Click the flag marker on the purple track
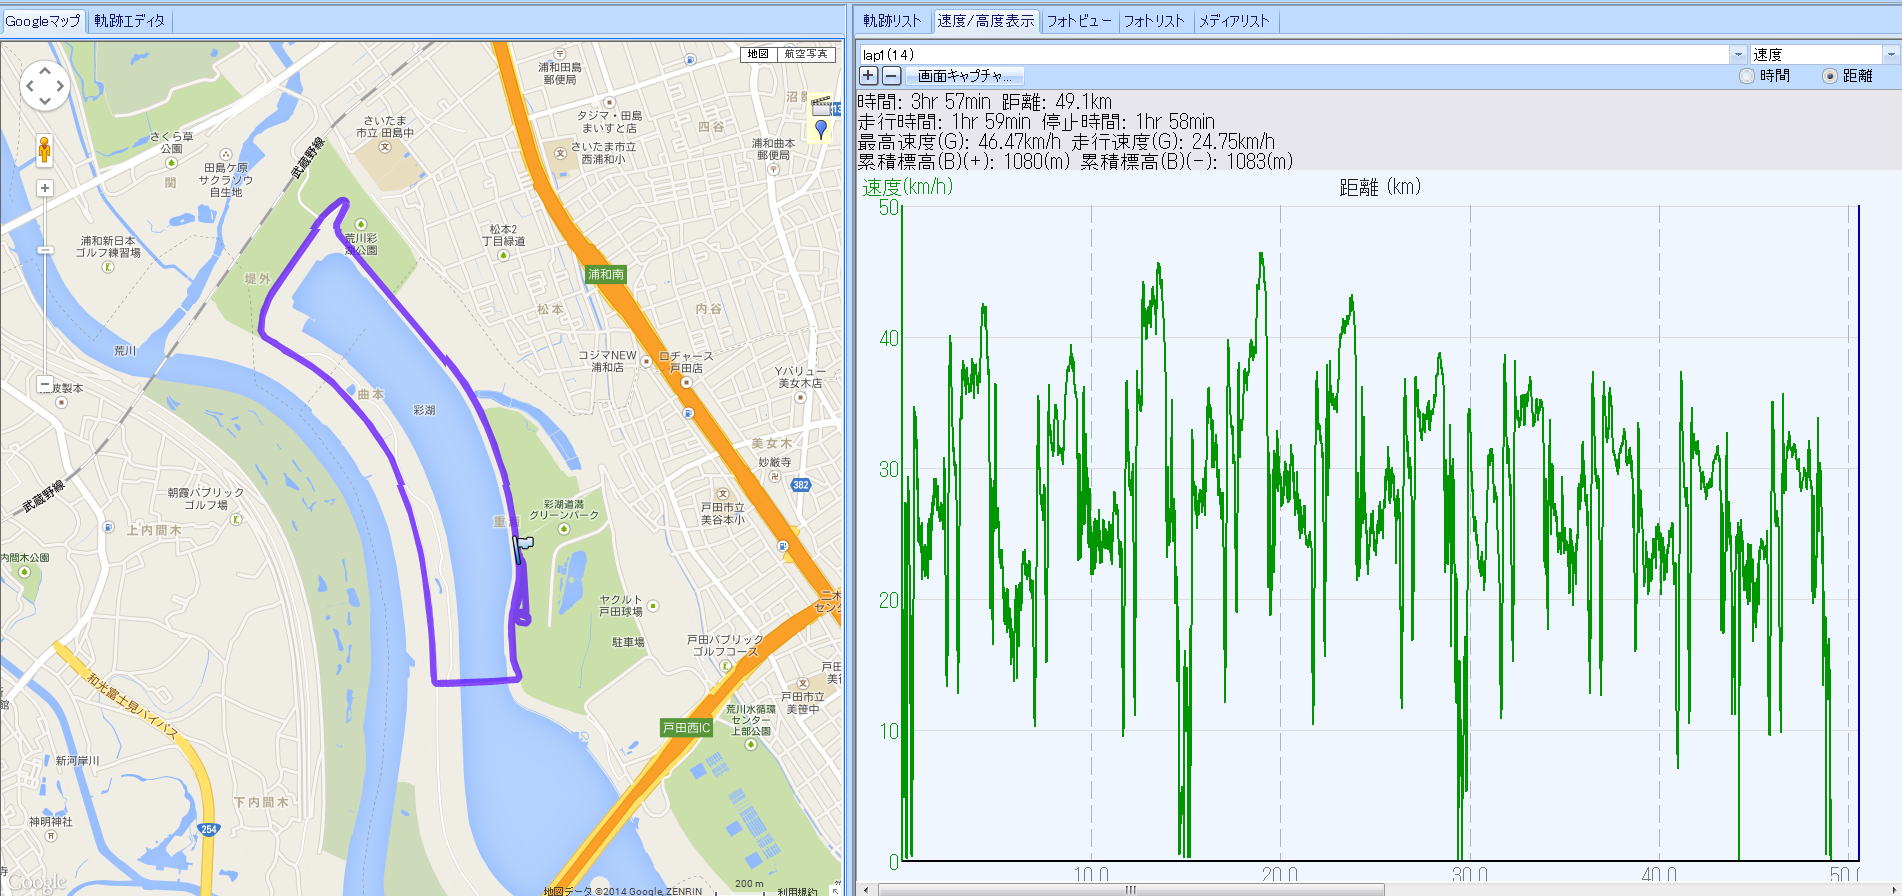Viewport: 1902px width, 896px height. 522,549
